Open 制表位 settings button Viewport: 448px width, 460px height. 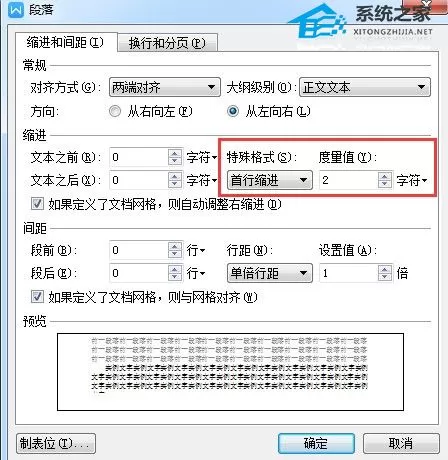[x=56, y=443]
